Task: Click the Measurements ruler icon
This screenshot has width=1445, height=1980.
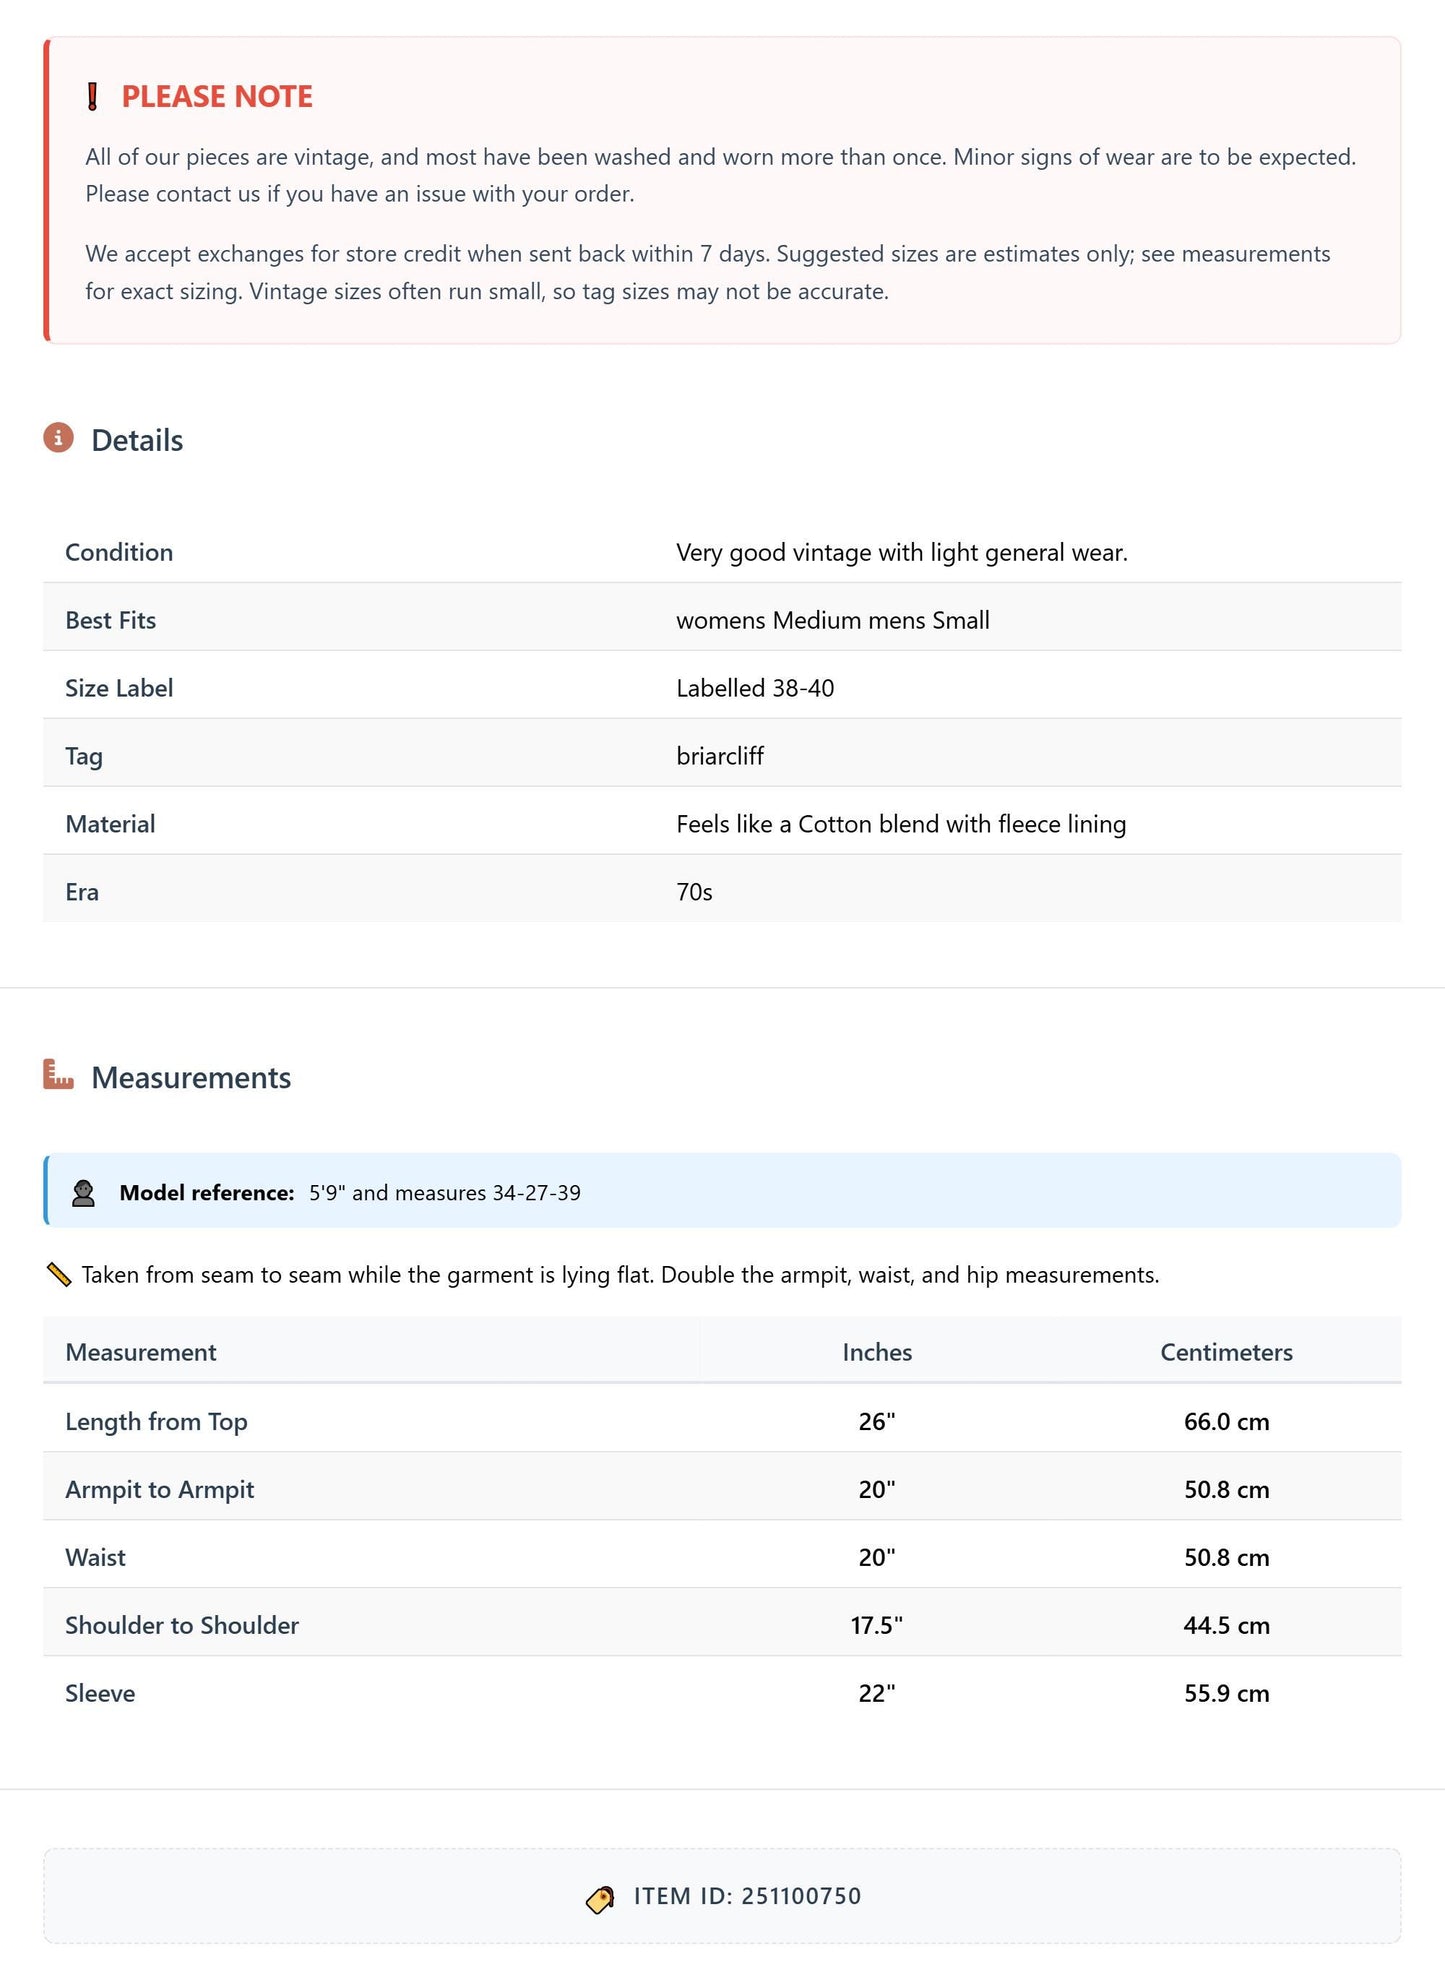Action: pos(59,1075)
